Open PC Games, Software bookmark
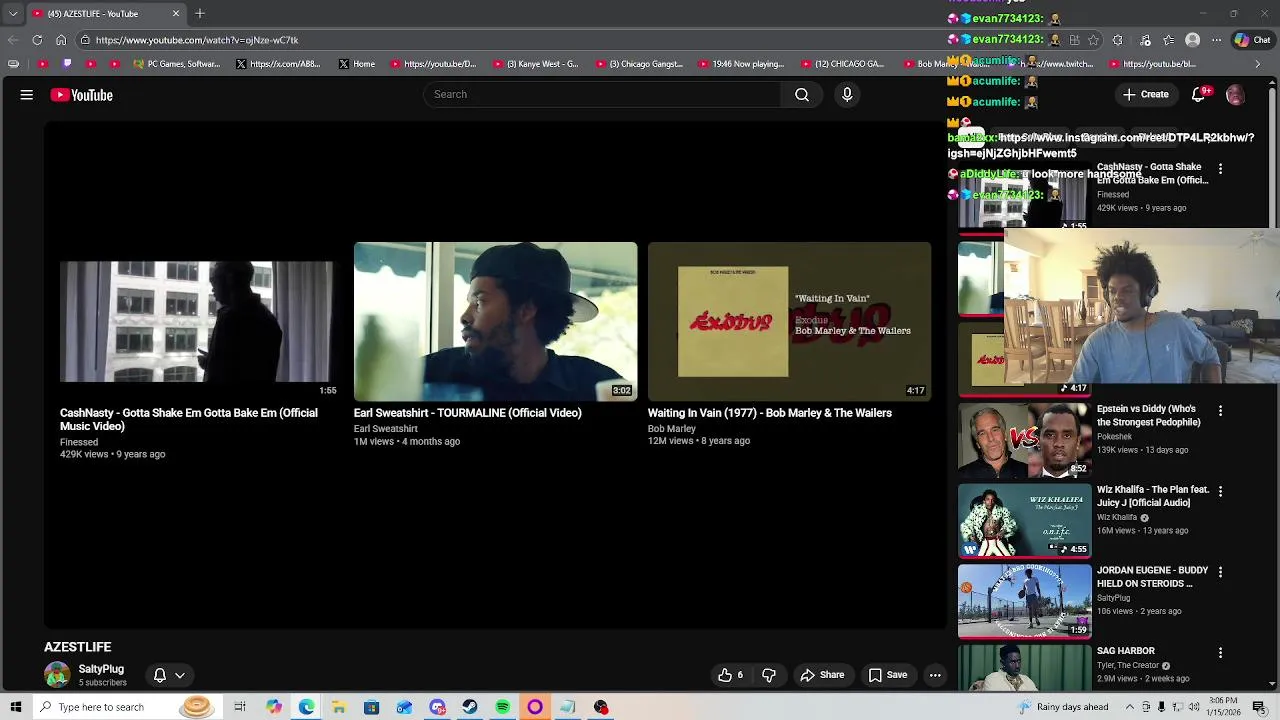This screenshot has width=1280, height=720. point(175,64)
